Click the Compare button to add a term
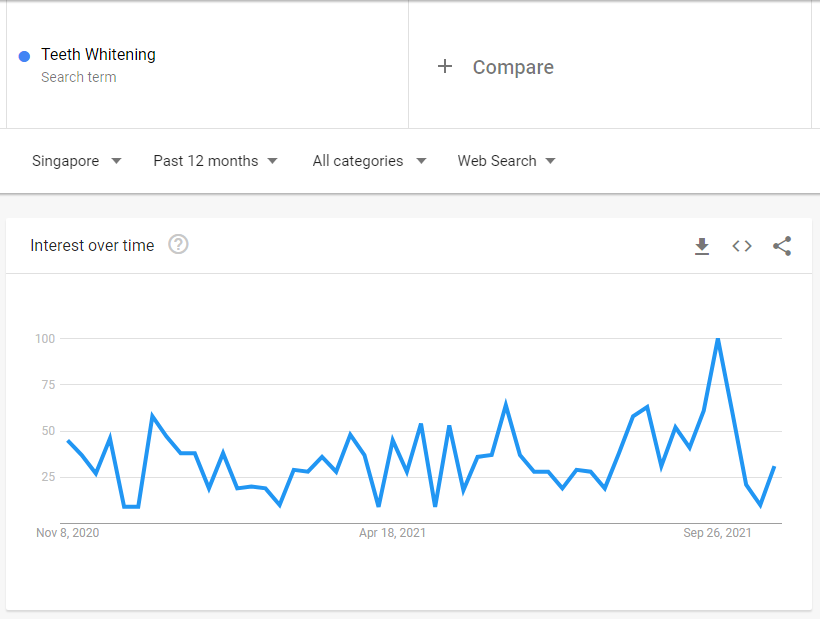 point(512,67)
